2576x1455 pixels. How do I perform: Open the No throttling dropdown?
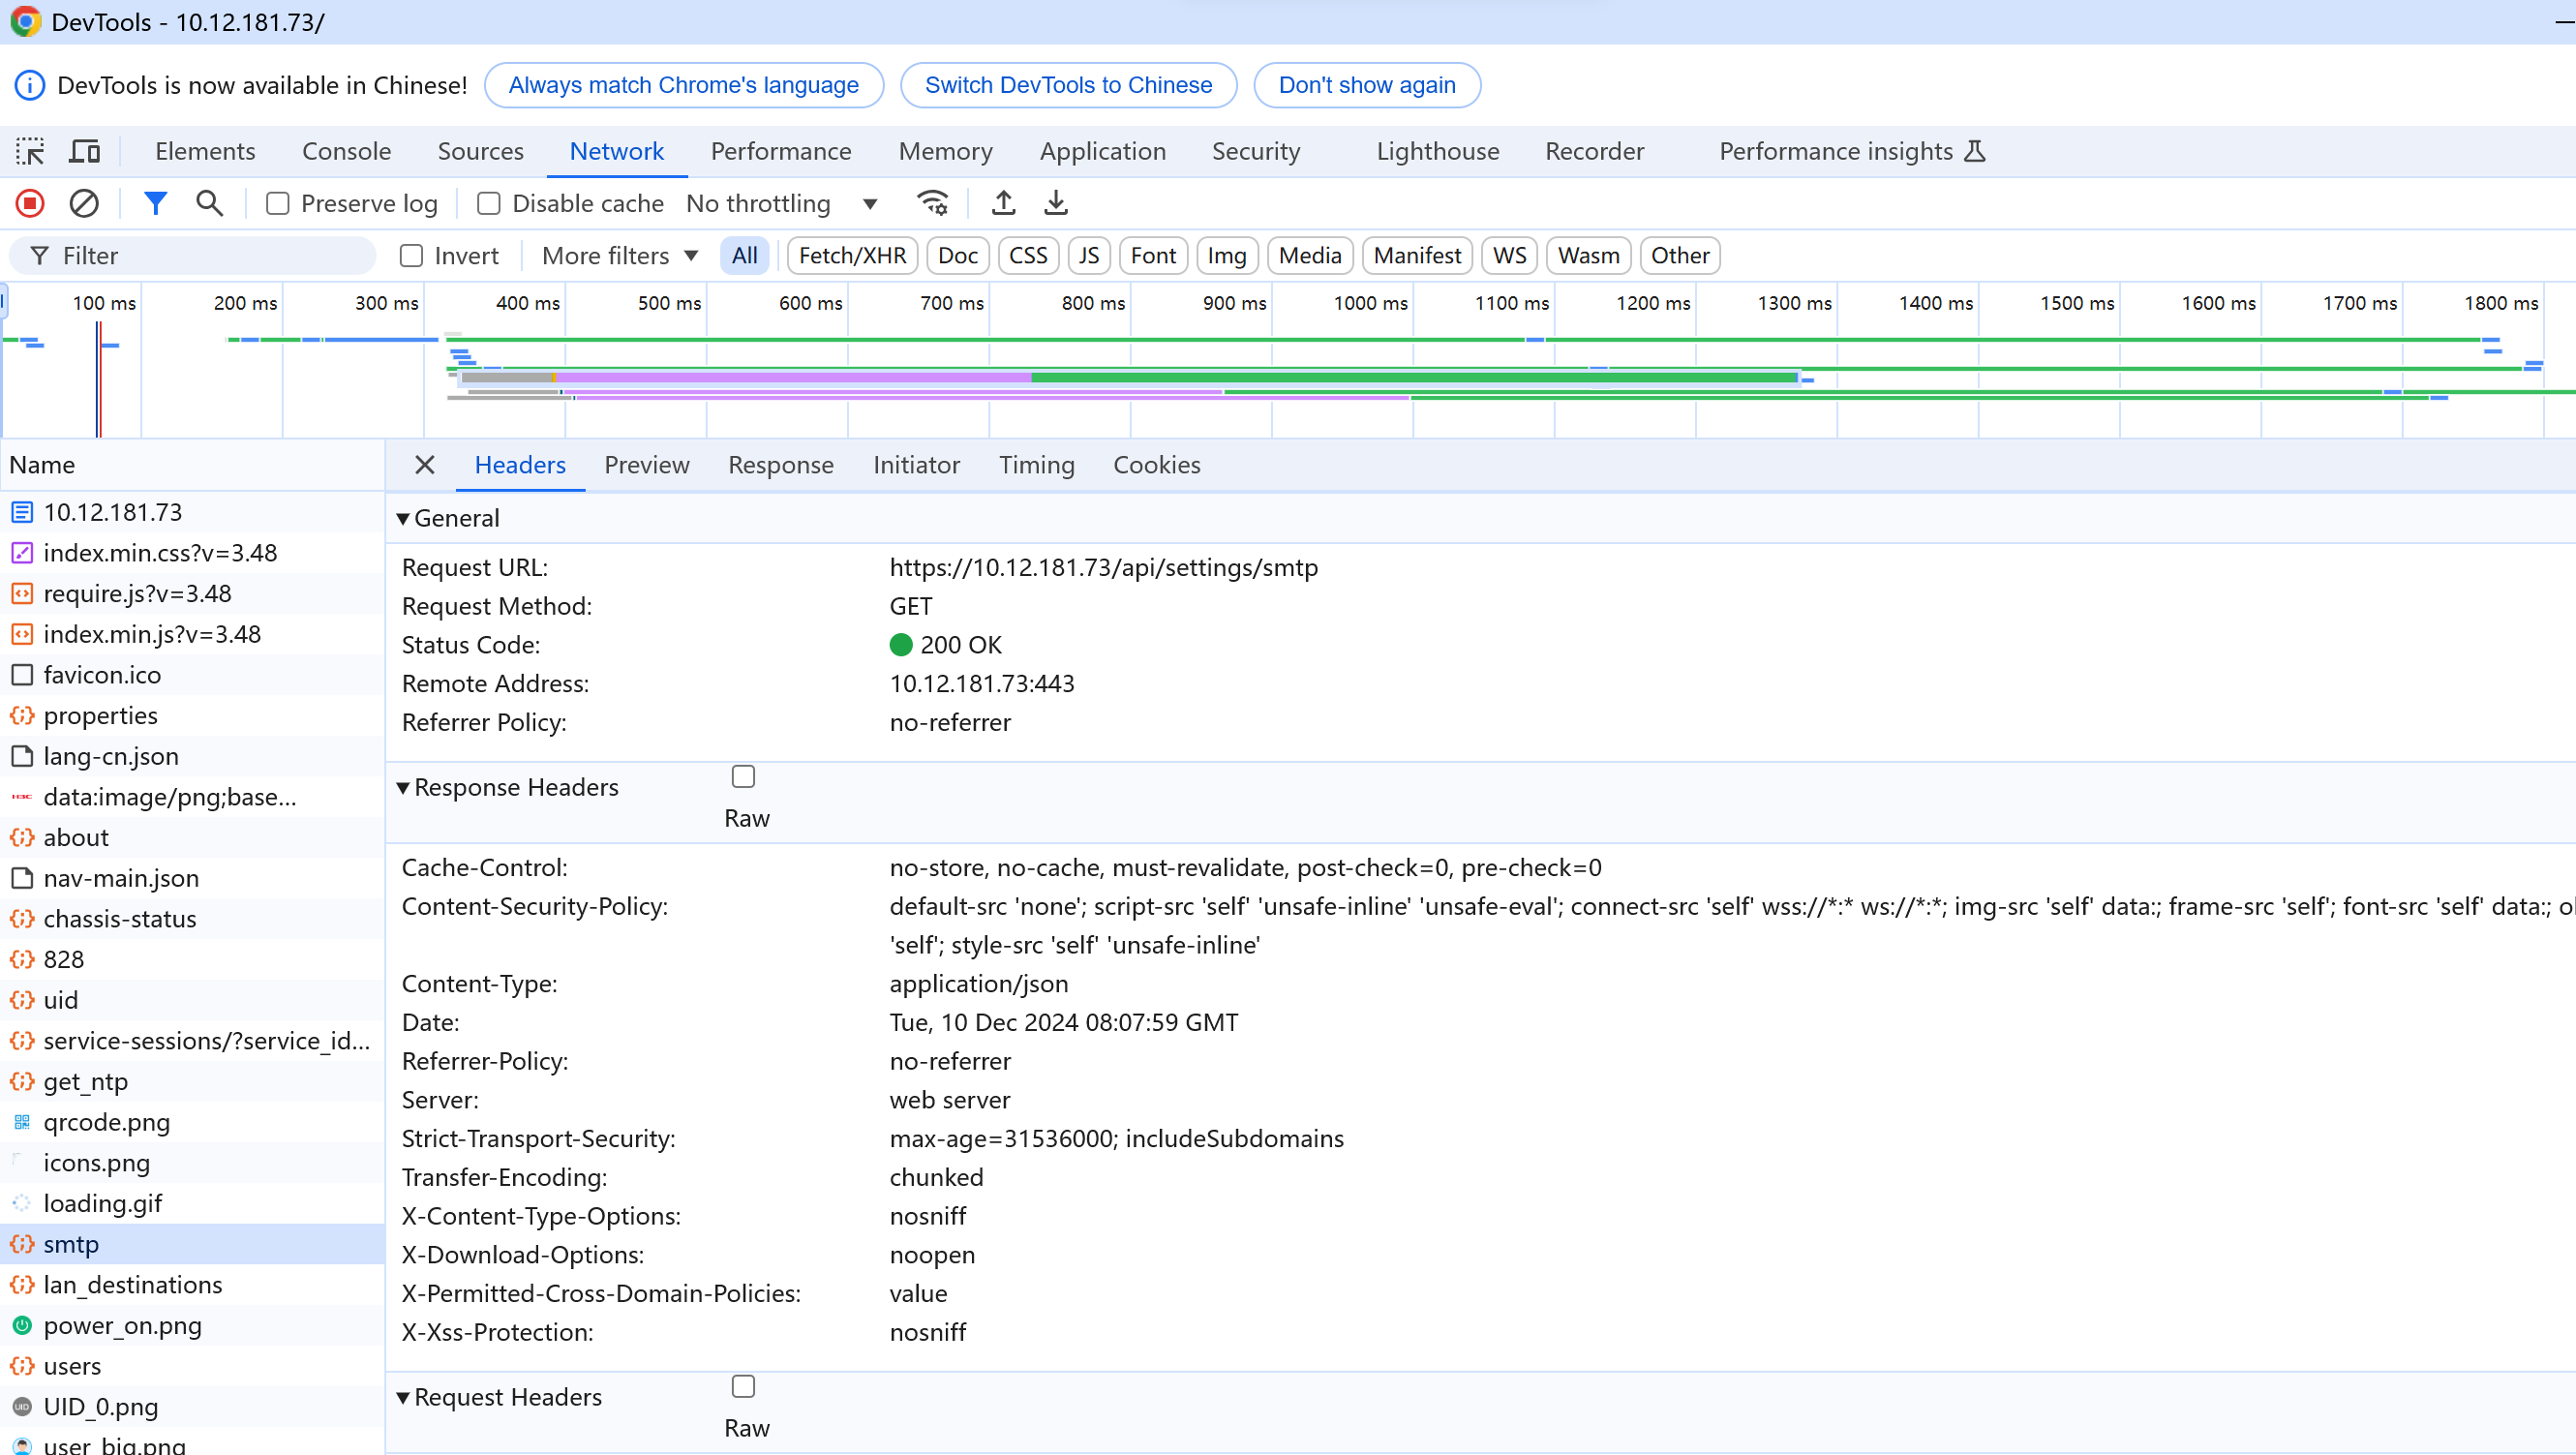tap(781, 204)
